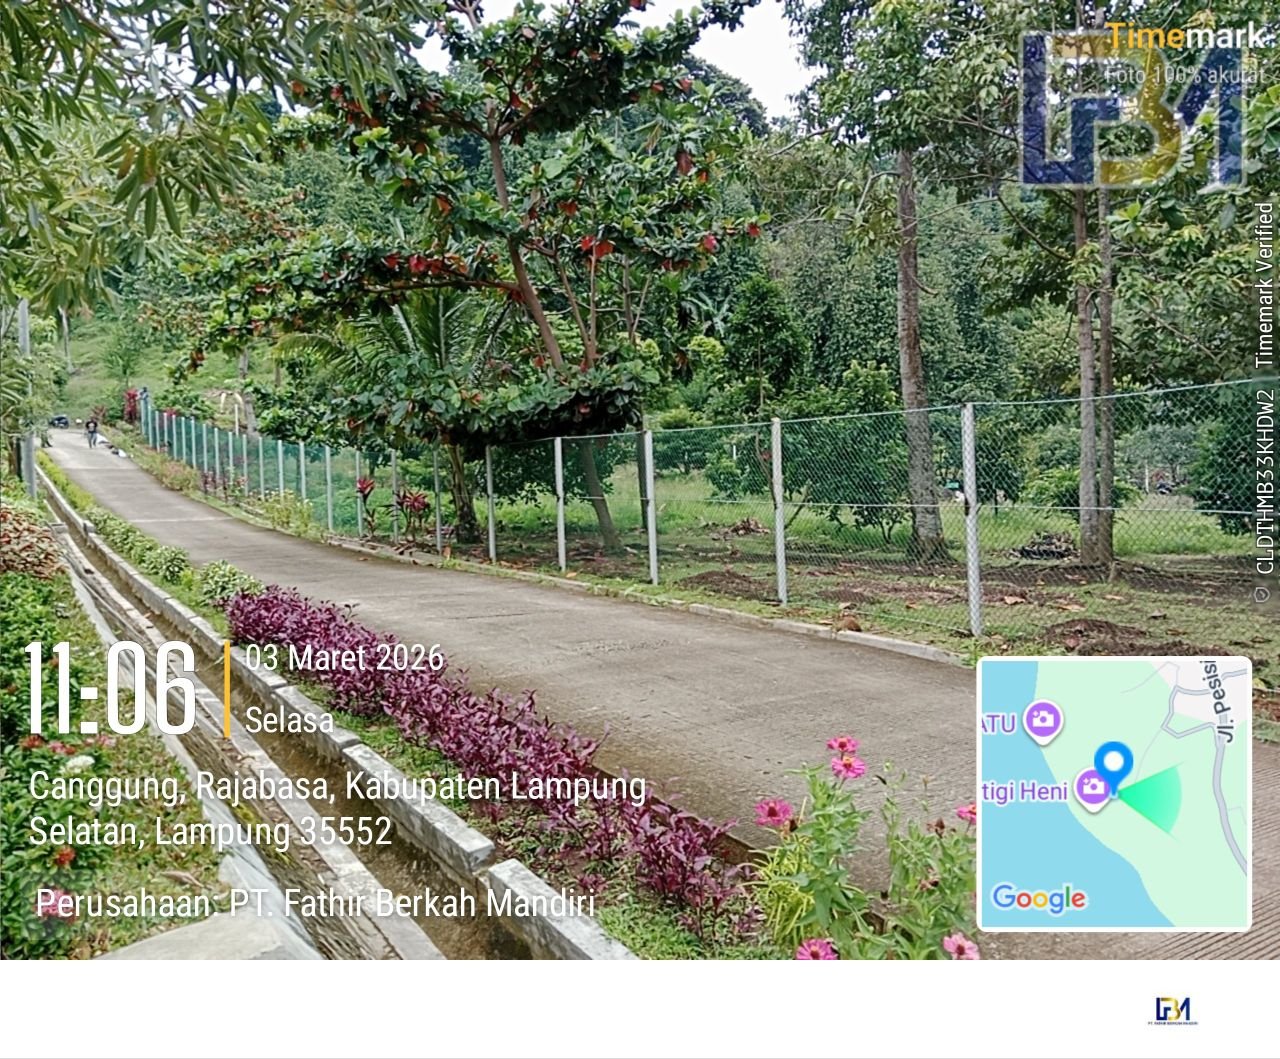Click the orange divider bar beside time
Screen dimensions: 1280x1059
click(227, 690)
